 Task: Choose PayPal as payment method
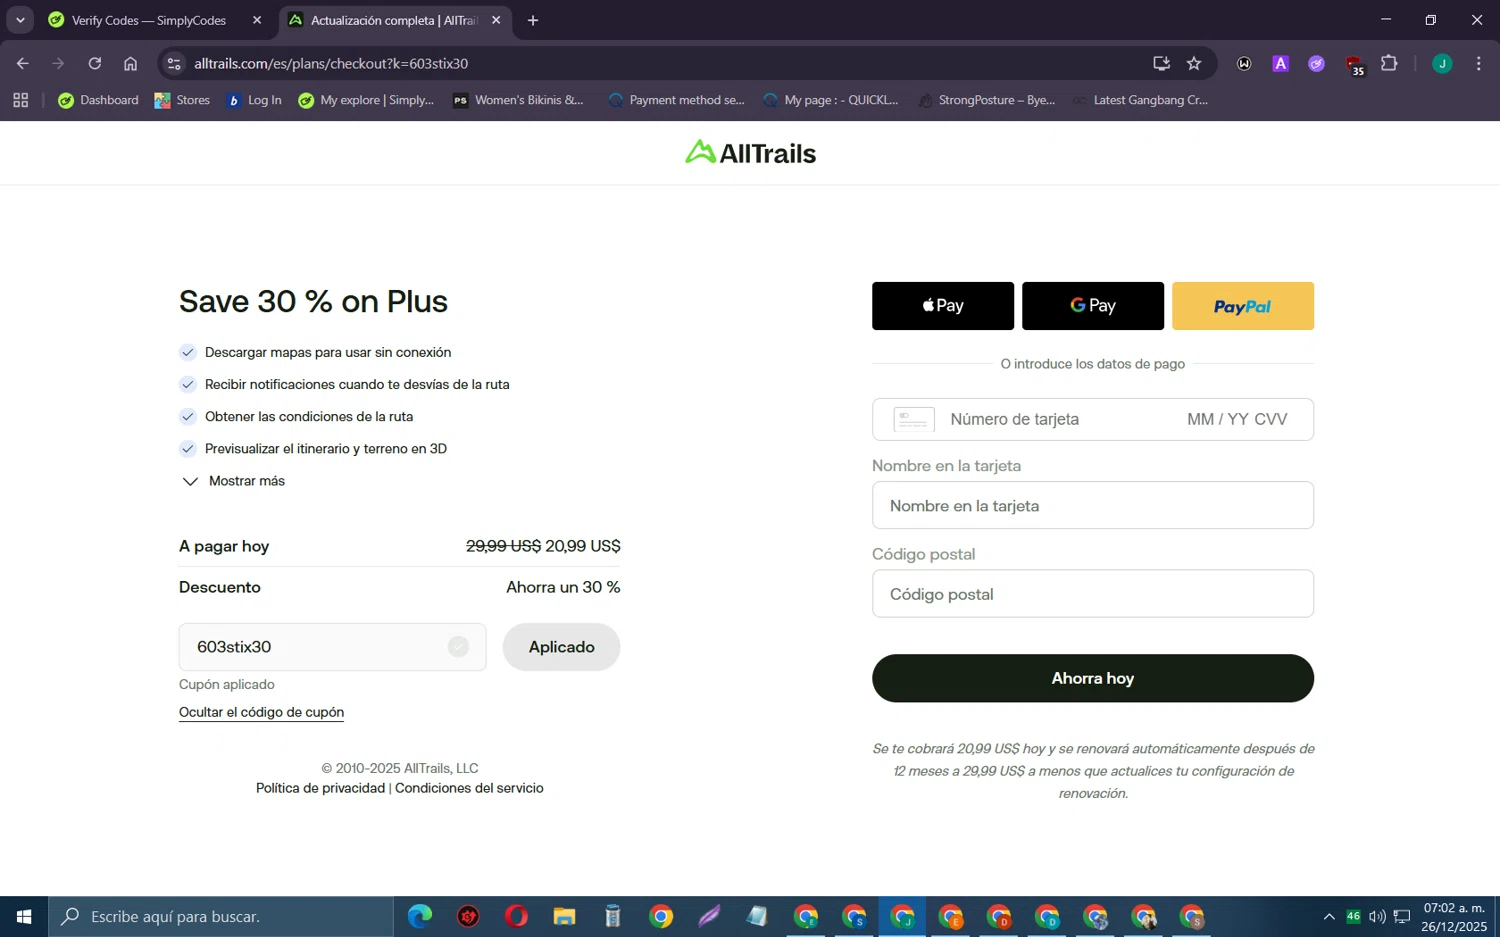pos(1243,306)
